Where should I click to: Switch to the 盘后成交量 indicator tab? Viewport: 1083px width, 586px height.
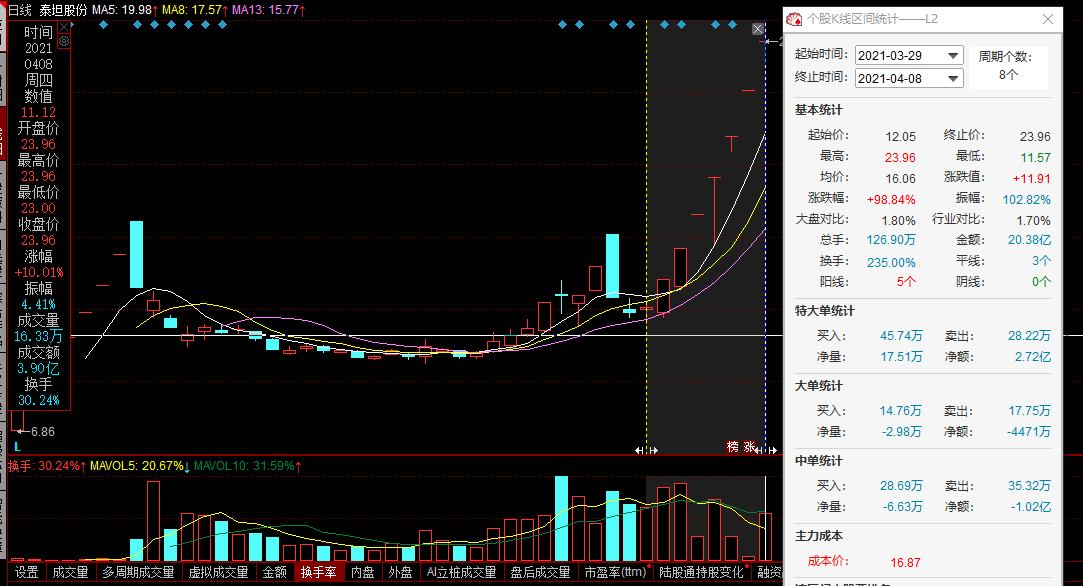point(540,572)
